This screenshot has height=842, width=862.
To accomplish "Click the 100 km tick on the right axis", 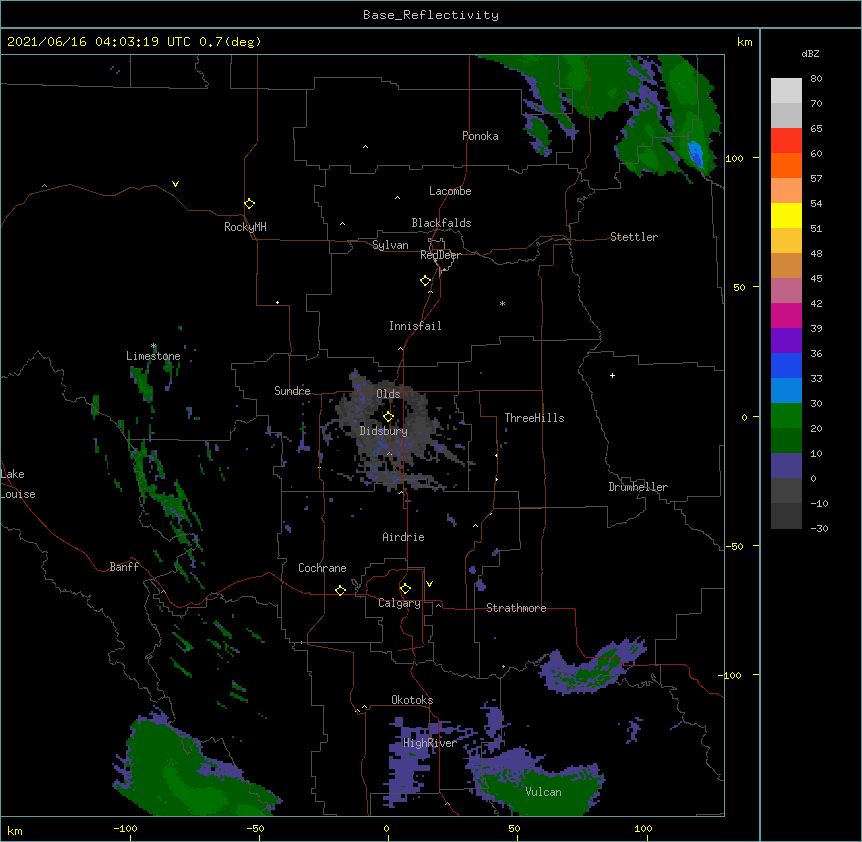I will tap(734, 158).
